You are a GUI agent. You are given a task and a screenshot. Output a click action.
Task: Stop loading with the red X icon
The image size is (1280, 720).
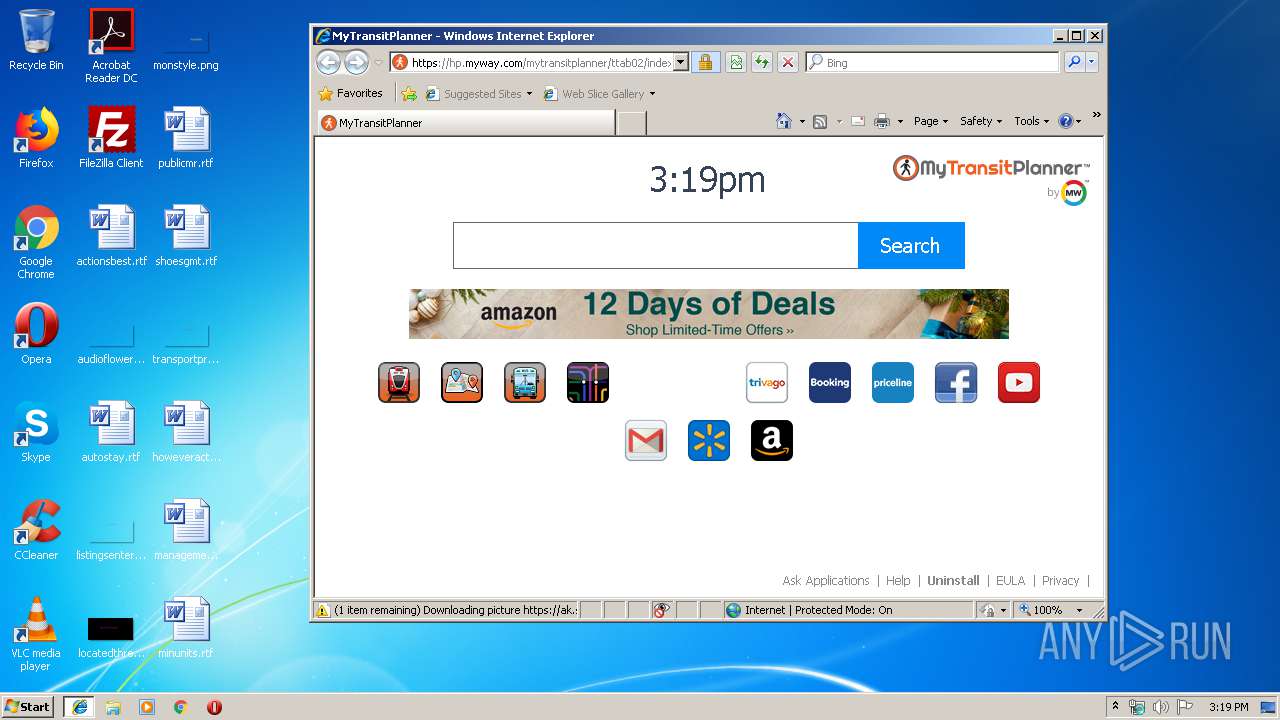coord(788,62)
